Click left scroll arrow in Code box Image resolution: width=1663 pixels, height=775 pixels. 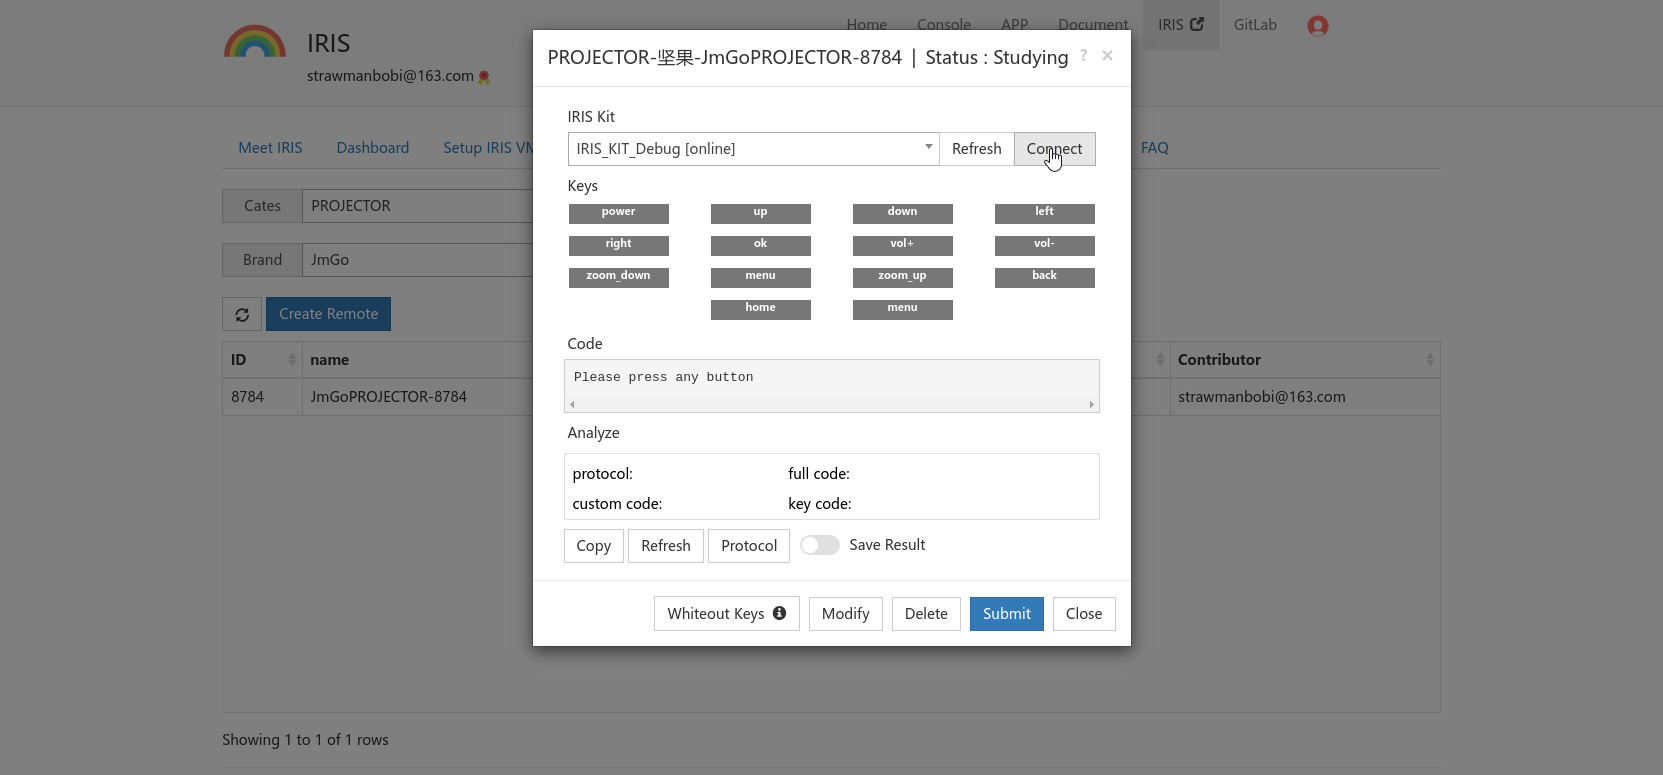(x=572, y=405)
